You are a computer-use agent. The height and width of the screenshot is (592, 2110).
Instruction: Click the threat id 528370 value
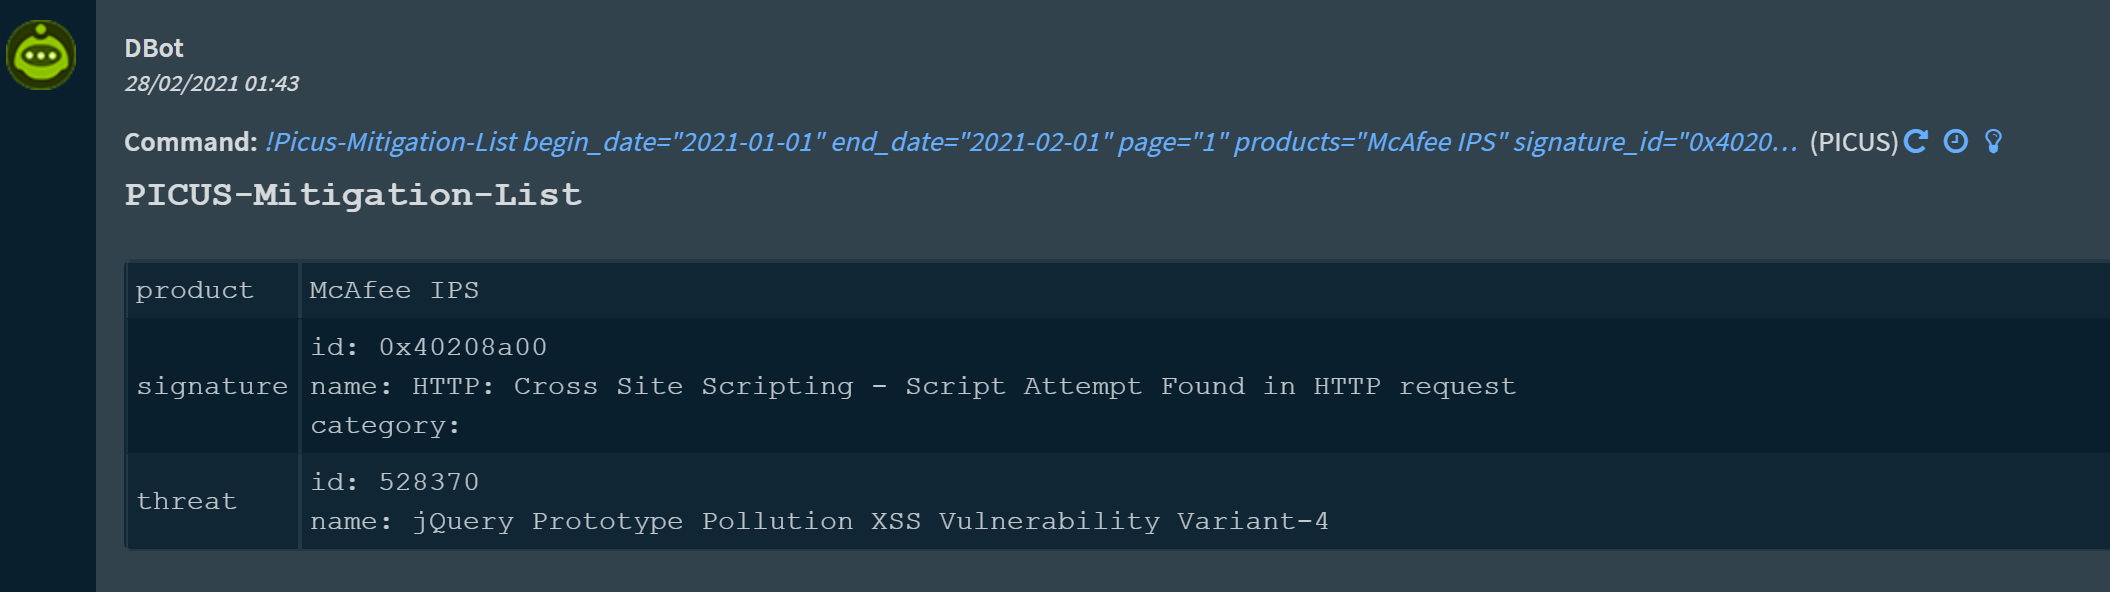point(395,481)
